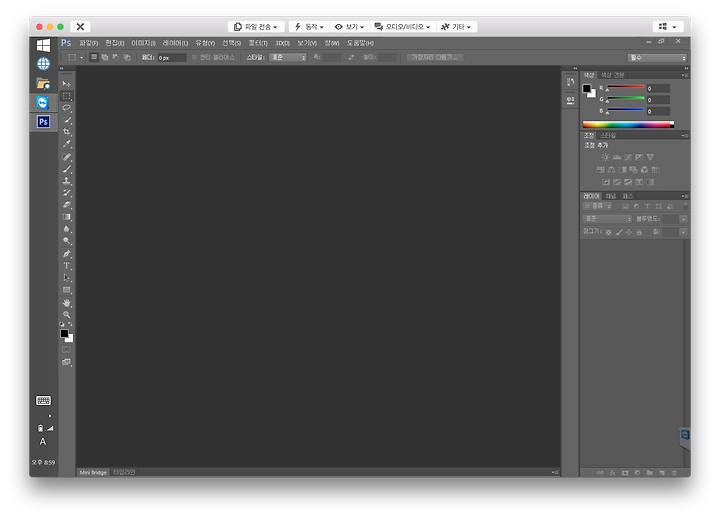Open the File (F) menu

(88, 43)
